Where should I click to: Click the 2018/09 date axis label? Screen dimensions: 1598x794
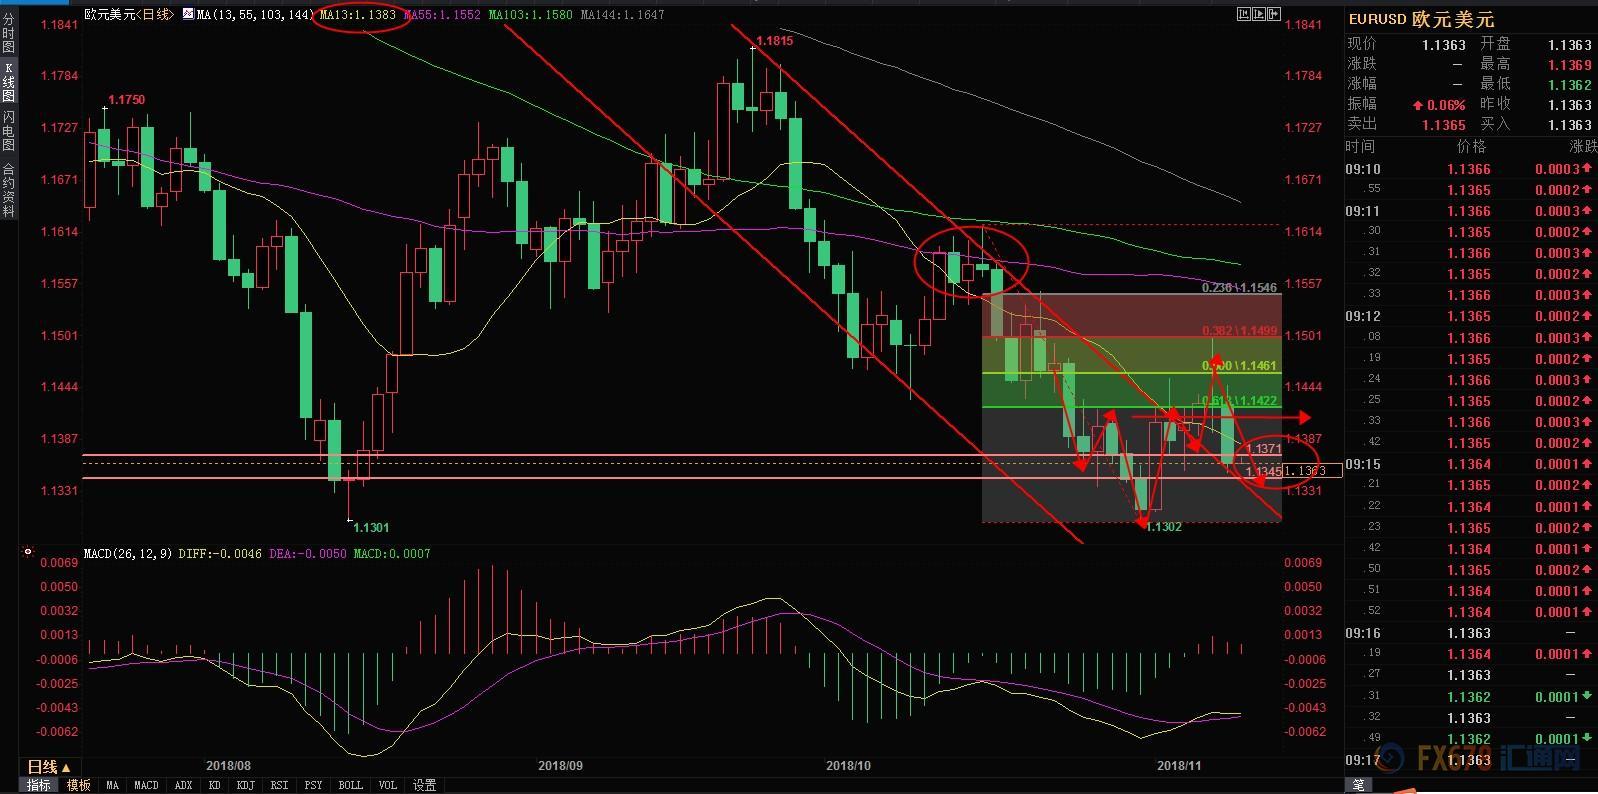[x=560, y=766]
